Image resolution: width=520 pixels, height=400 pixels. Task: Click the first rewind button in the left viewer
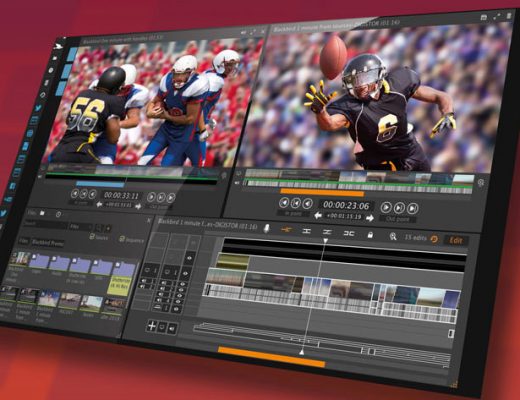point(75,193)
